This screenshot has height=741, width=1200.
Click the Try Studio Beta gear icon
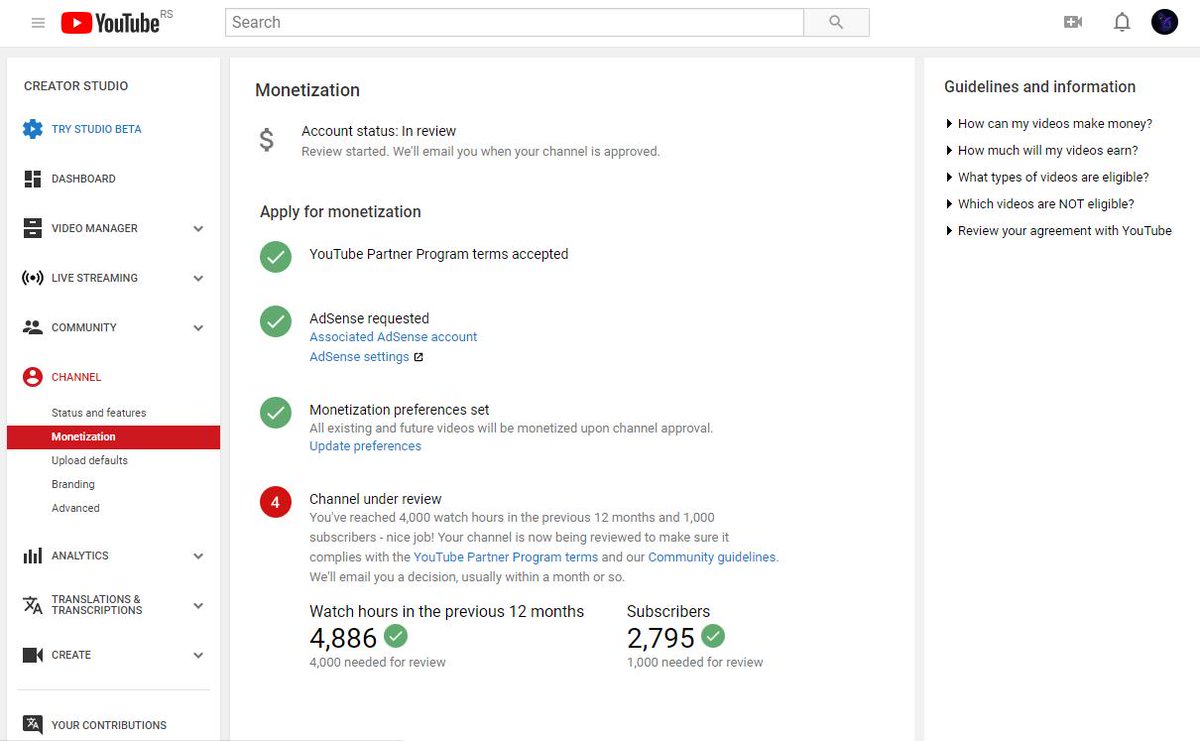pos(33,129)
